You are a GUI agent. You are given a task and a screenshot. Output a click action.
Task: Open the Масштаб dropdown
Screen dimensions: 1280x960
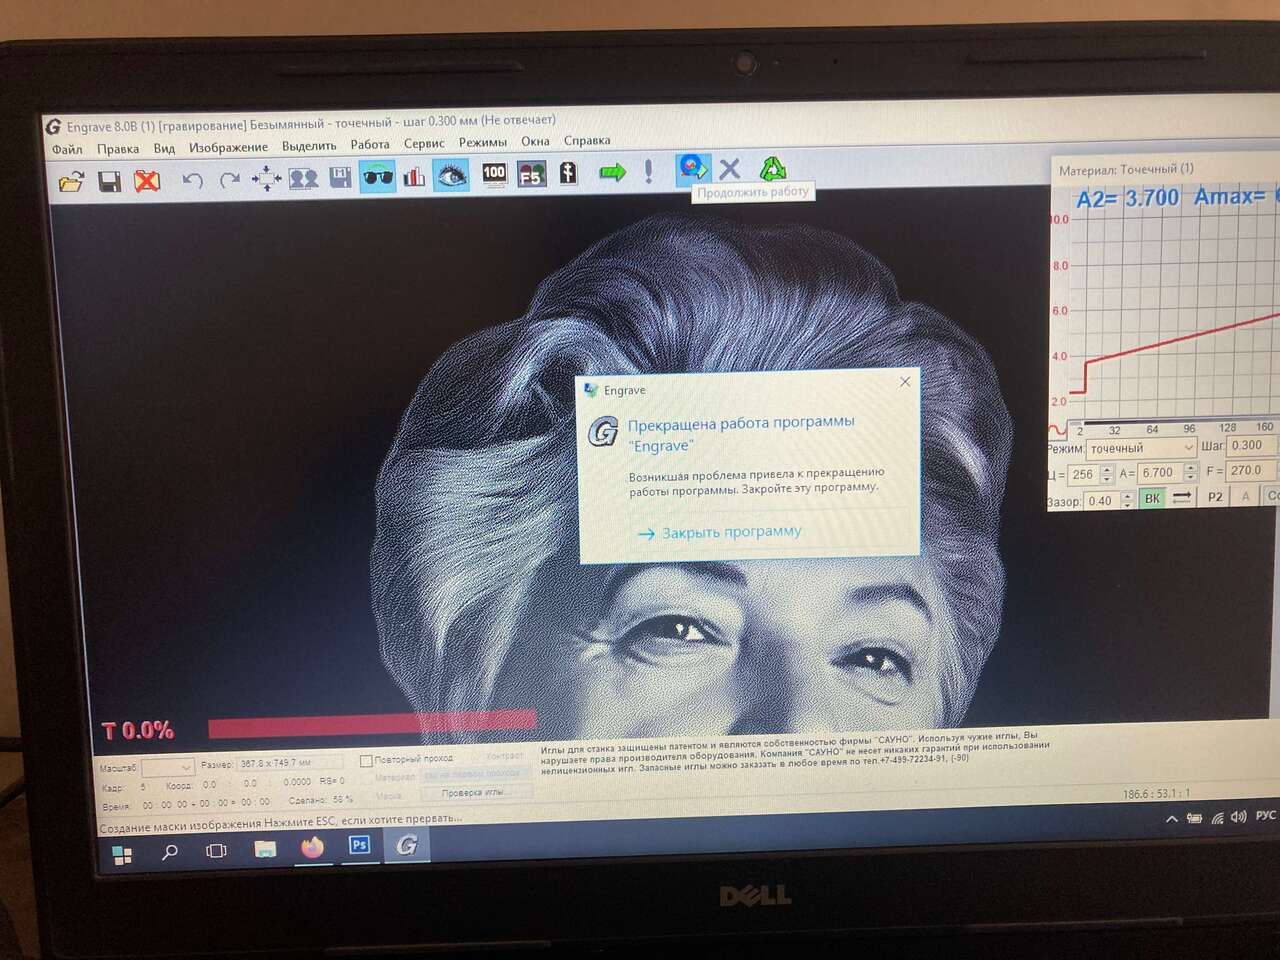pos(185,768)
